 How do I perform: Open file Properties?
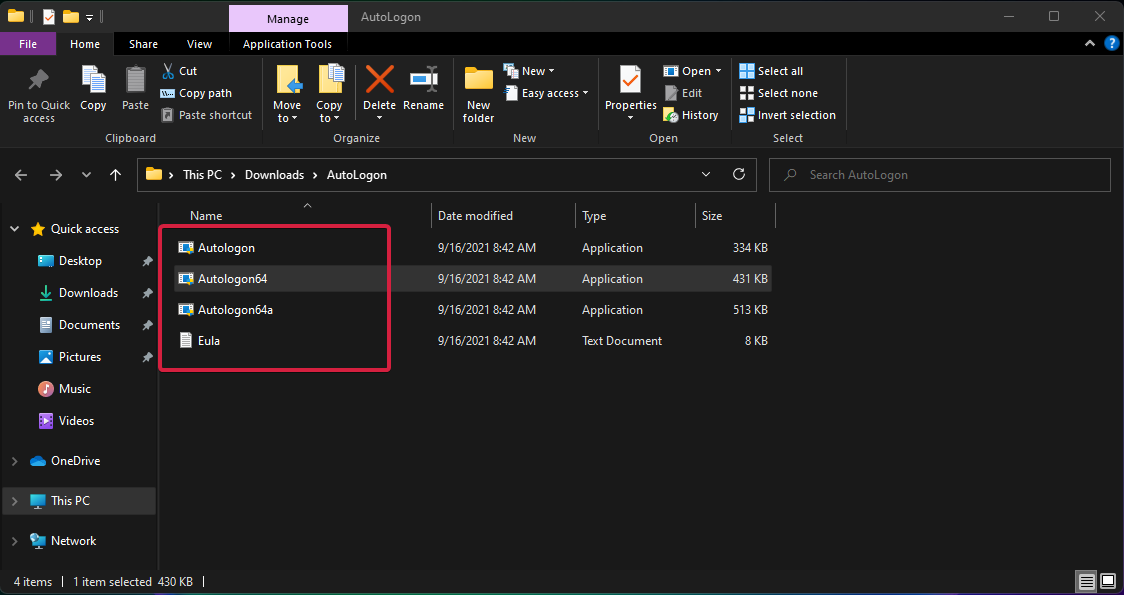pos(631,93)
